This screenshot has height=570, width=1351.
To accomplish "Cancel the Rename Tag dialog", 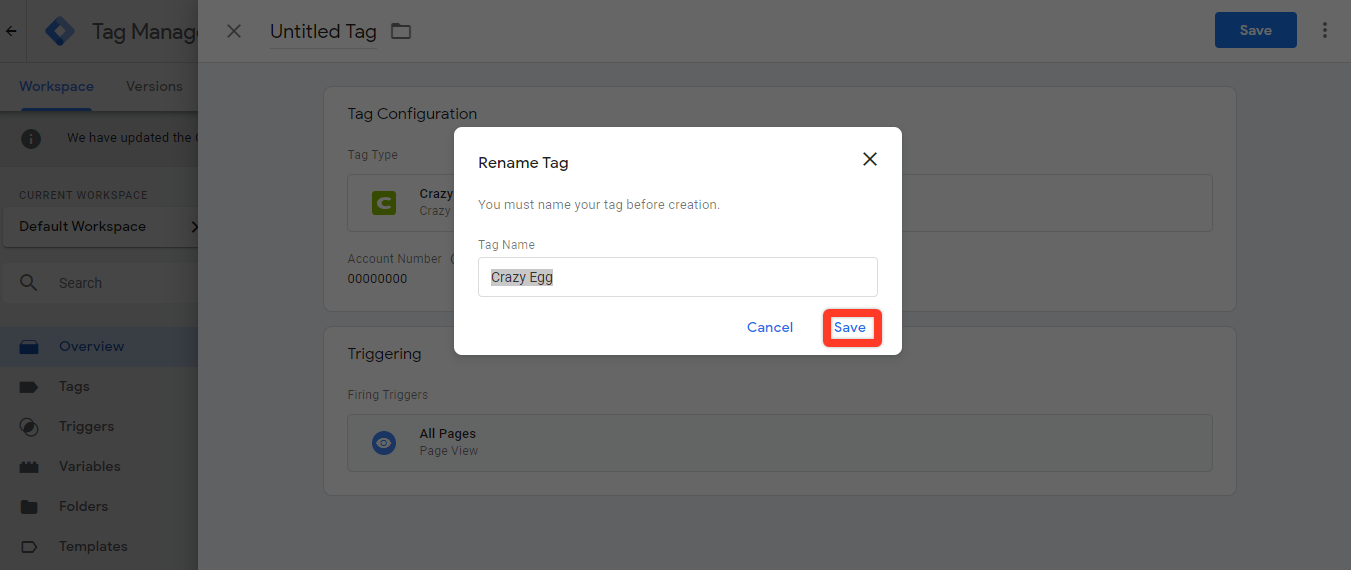I will click(770, 328).
